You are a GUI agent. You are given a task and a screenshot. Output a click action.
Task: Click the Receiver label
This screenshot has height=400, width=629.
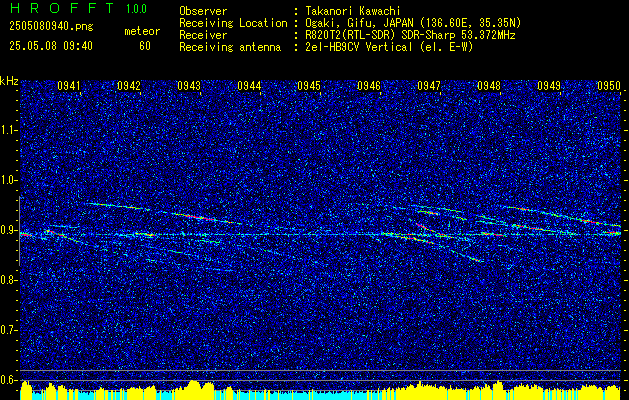tap(203, 35)
